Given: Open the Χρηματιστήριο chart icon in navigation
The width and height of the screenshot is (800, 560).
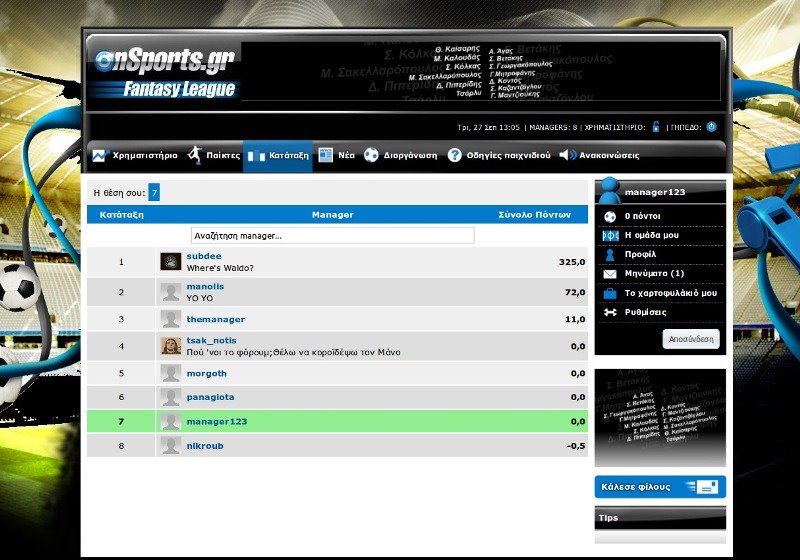Looking at the screenshot, I should click(x=99, y=156).
